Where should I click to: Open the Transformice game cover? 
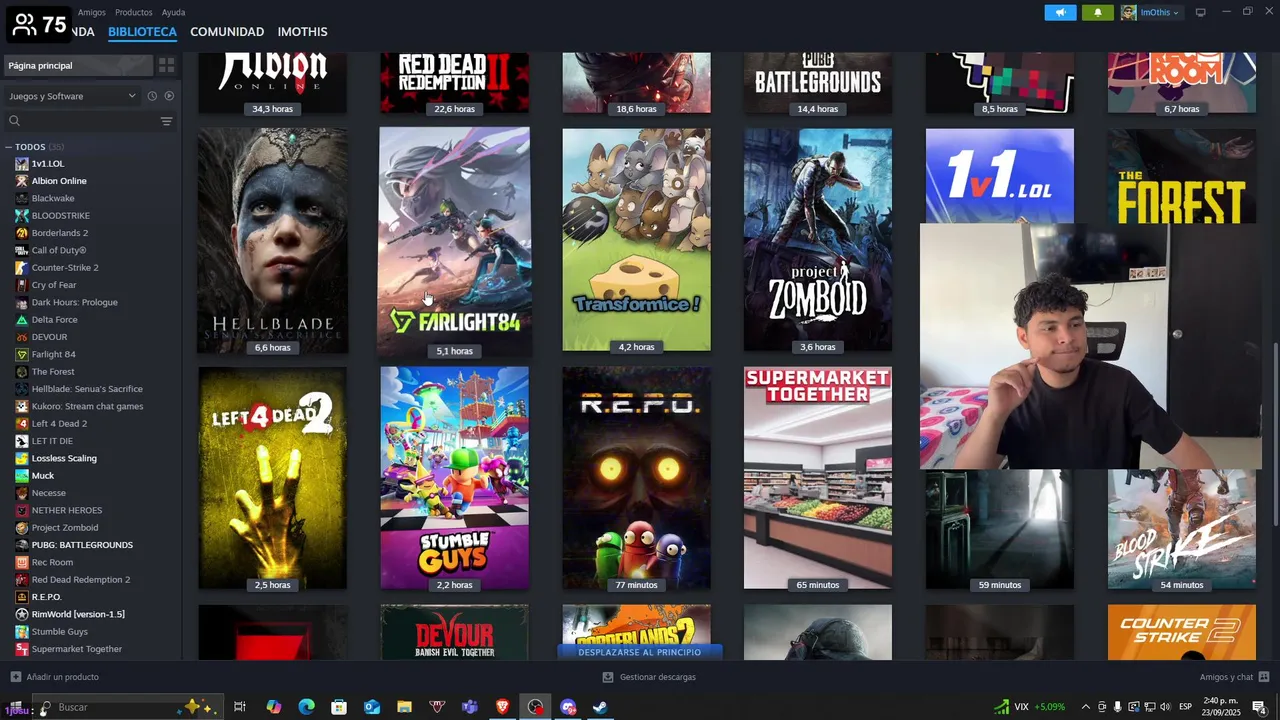coord(636,240)
